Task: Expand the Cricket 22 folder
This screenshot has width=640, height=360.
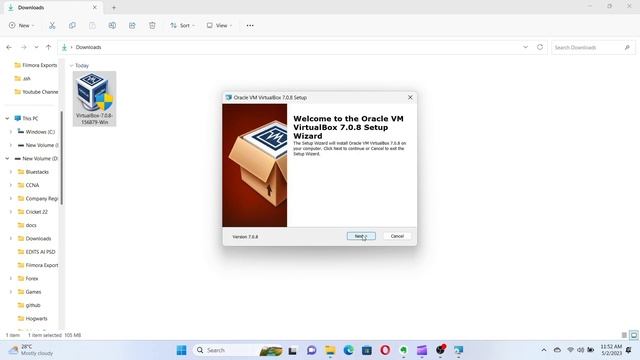Action: pyautogui.click(x=11, y=212)
